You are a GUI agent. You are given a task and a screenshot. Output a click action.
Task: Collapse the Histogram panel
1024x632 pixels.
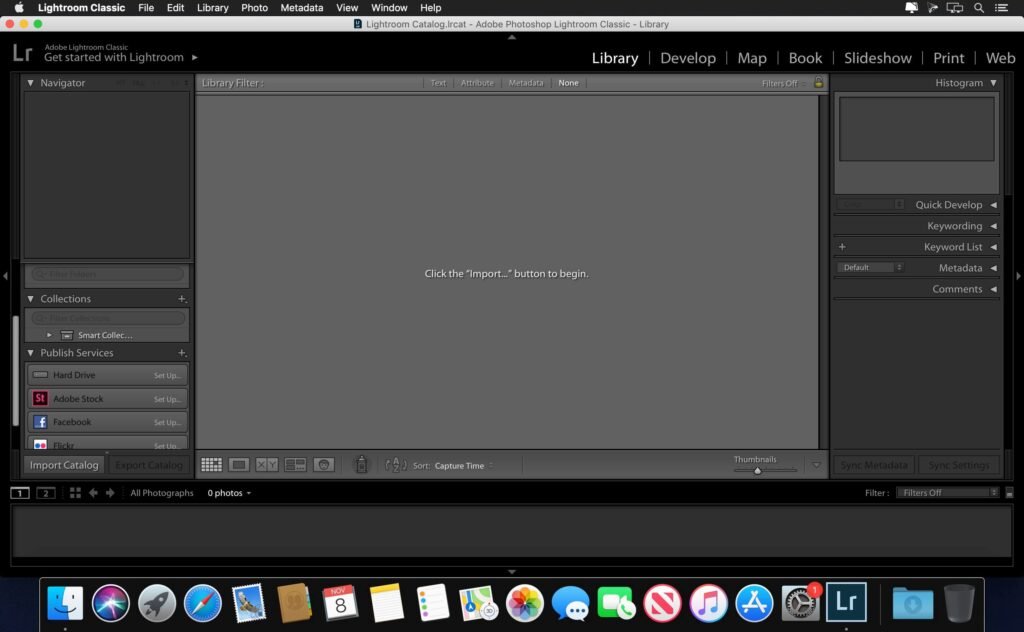pyautogui.click(x=993, y=83)
